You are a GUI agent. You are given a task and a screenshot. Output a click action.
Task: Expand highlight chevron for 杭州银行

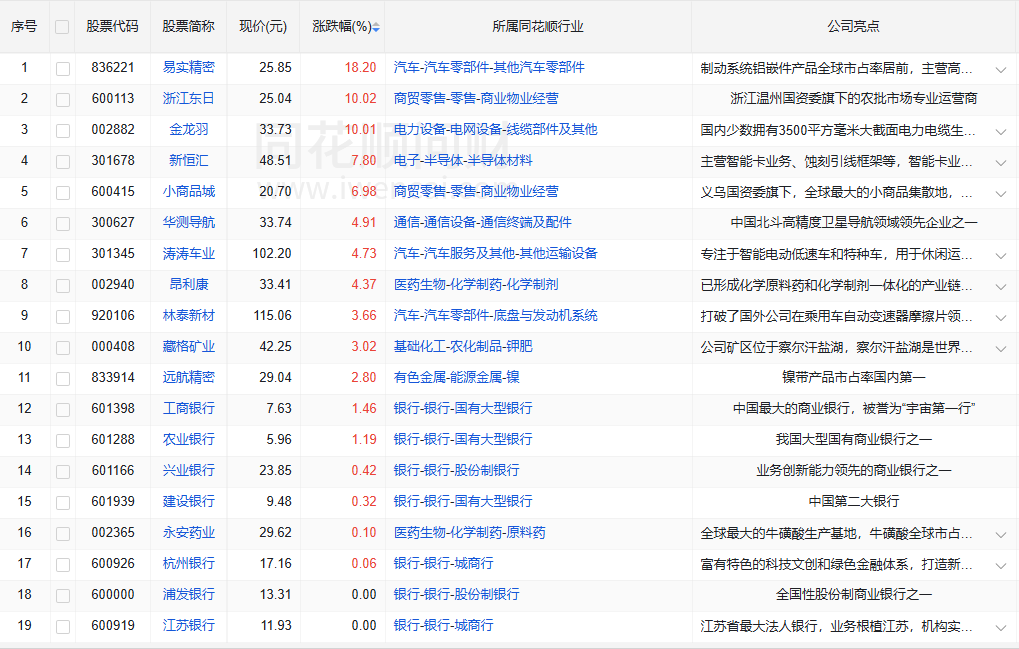(x=1000, y=566)
